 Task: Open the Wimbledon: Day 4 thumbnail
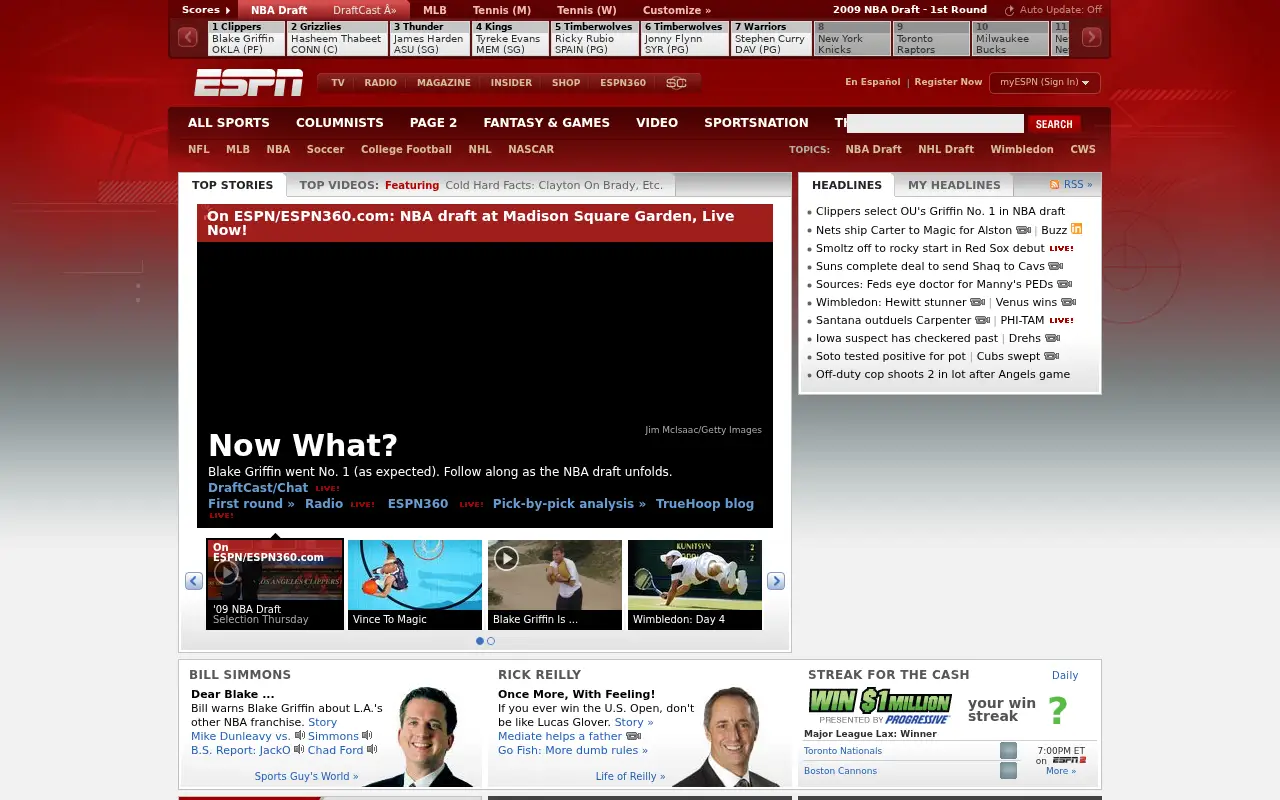point(695,585)
